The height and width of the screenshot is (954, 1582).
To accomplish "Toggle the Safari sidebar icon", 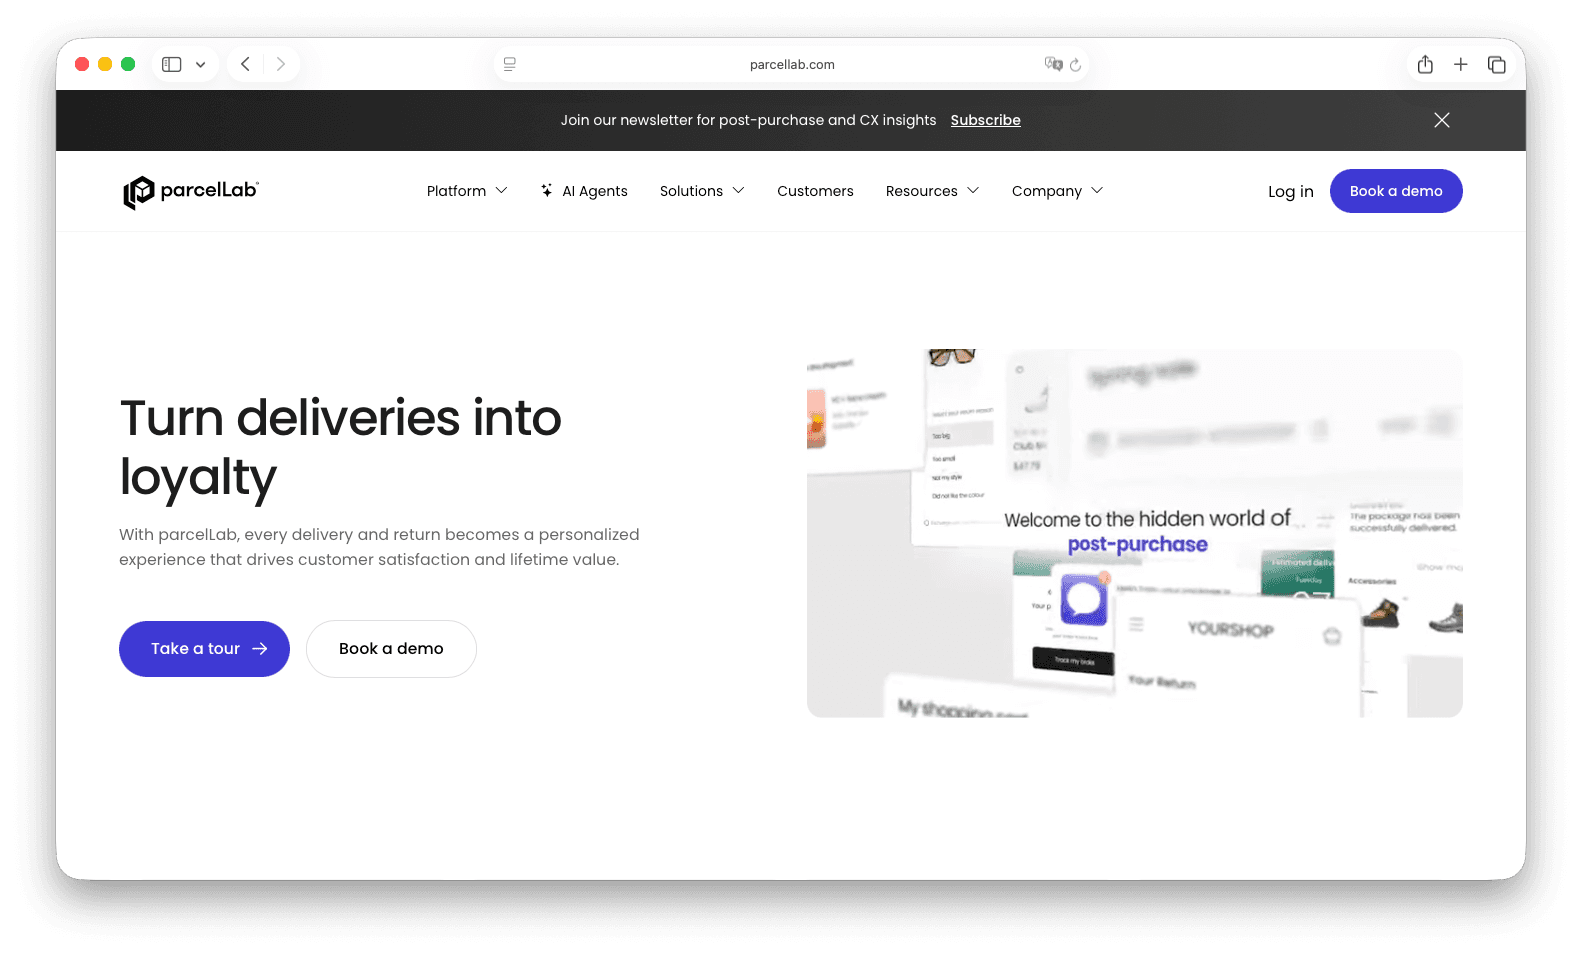I will (172, 64).
